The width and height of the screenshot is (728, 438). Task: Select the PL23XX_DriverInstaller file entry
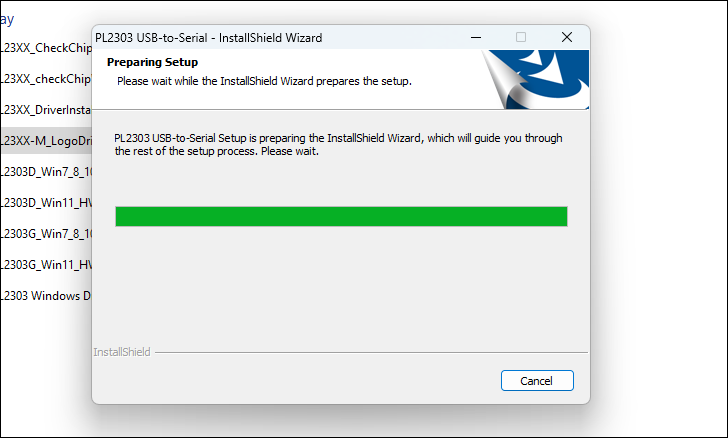click(46, 109)
